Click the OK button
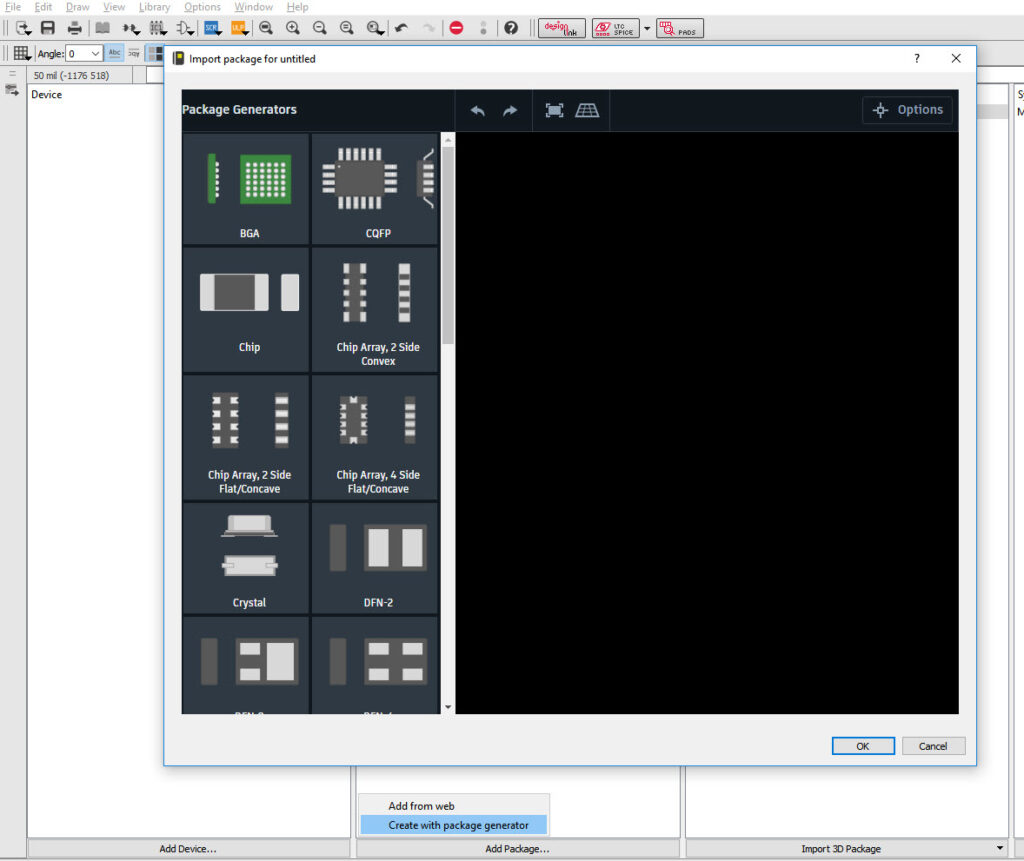 point(863,746)
